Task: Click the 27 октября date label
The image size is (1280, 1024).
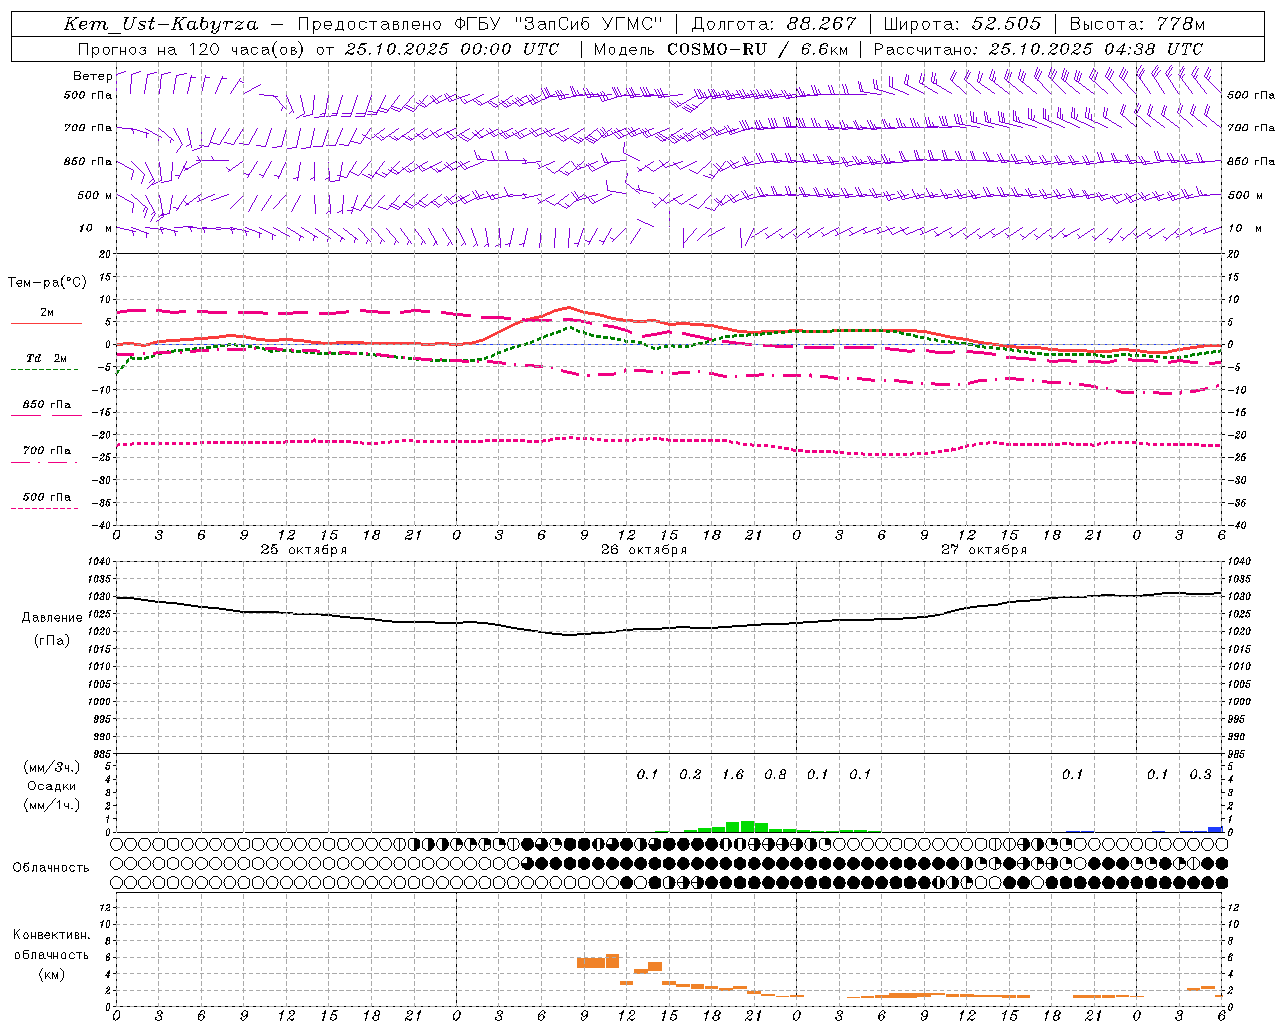Action: coord(984,550)
